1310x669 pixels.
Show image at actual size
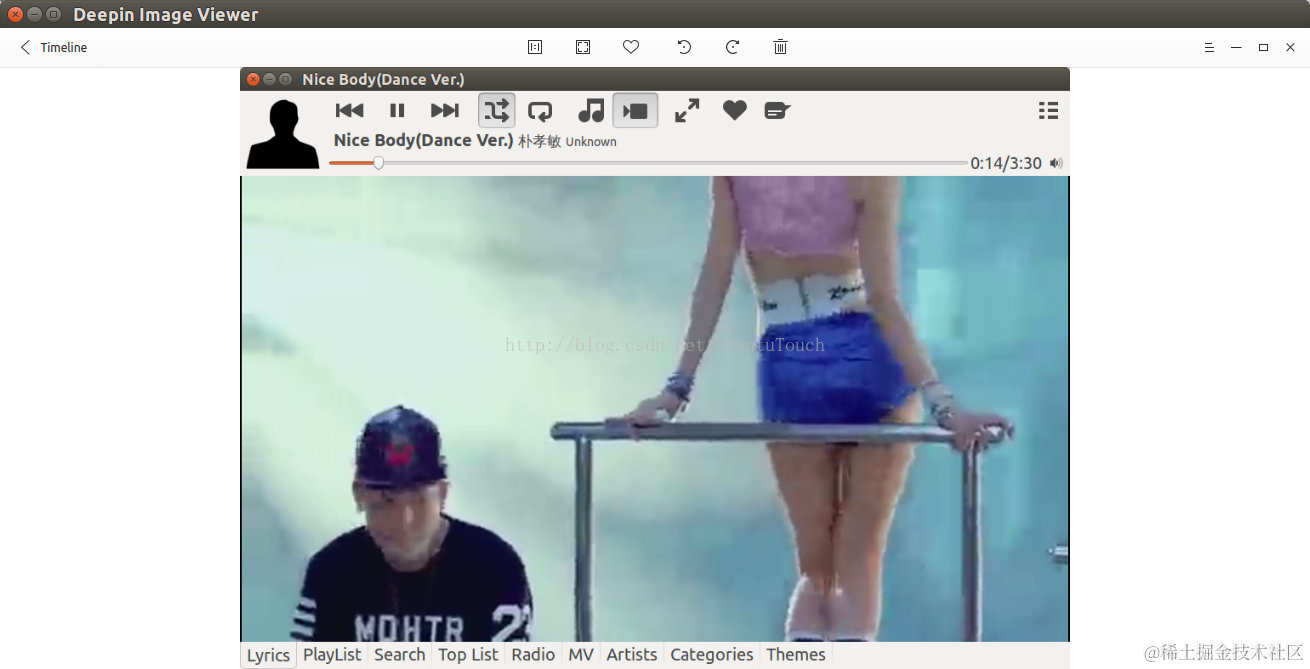point(535,47)
